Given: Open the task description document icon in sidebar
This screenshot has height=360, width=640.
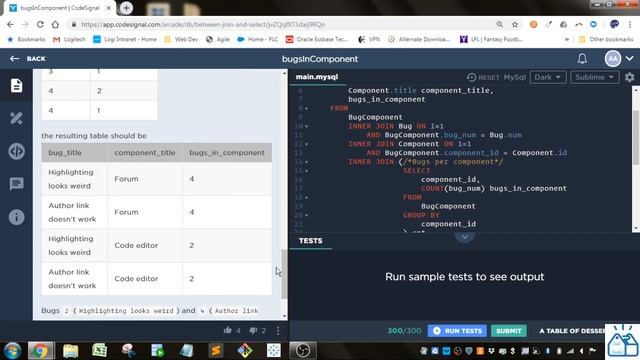Looking at the screenshot, I should point(16,85).
